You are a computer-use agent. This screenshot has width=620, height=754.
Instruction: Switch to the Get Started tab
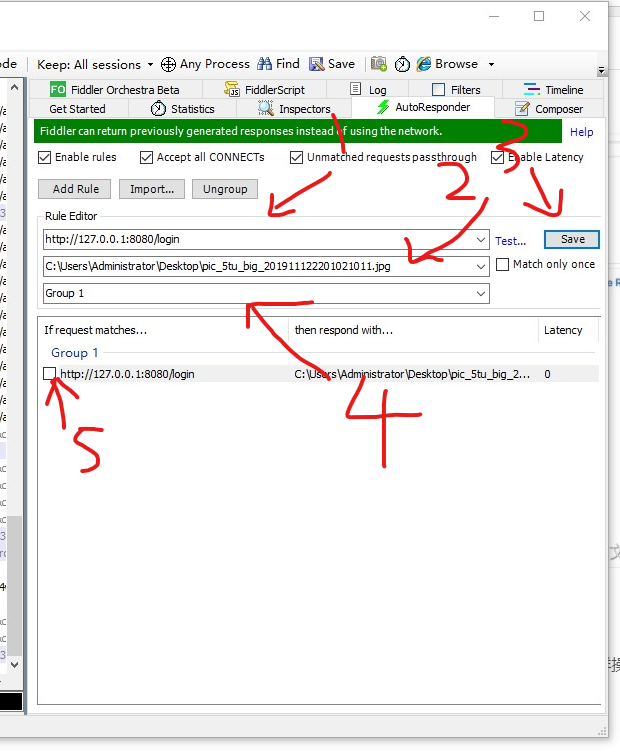[x=77, y=109]
